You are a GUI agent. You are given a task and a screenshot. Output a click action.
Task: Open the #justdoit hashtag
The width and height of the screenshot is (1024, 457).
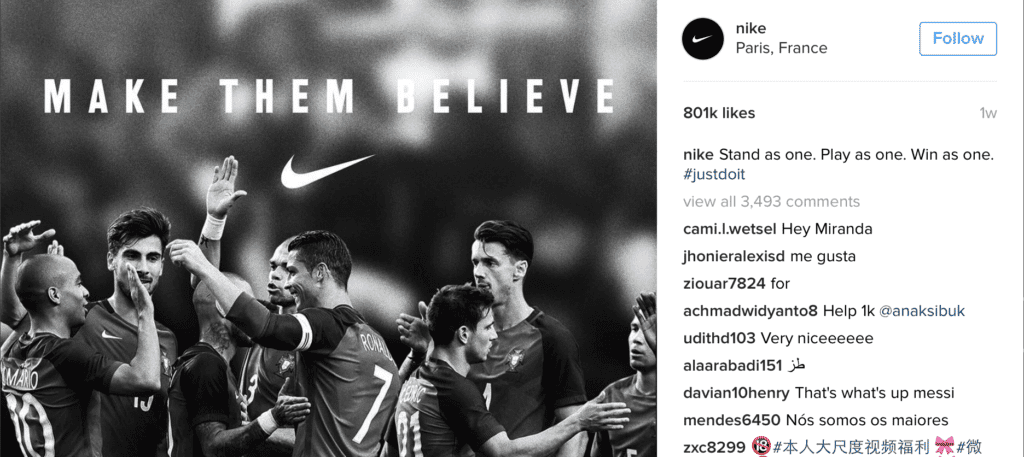click(x=714, y=175)
